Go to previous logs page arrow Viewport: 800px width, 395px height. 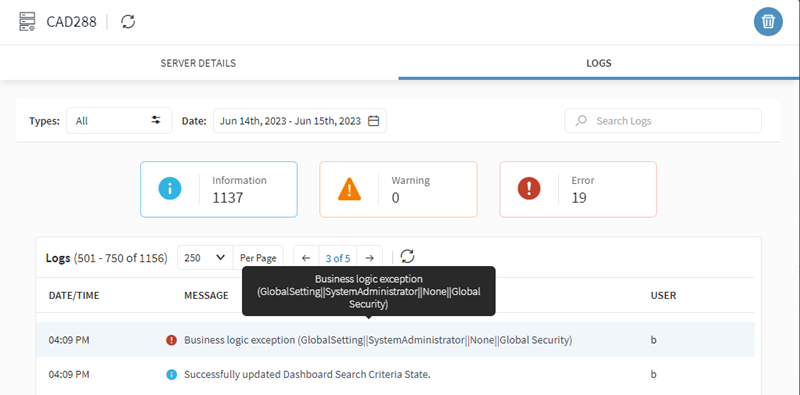[306, 258]
